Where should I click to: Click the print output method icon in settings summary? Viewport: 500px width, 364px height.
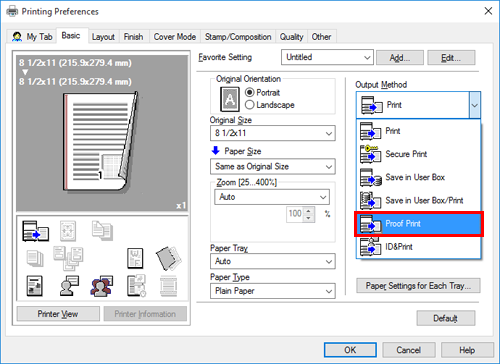click(x=35, y=231)
